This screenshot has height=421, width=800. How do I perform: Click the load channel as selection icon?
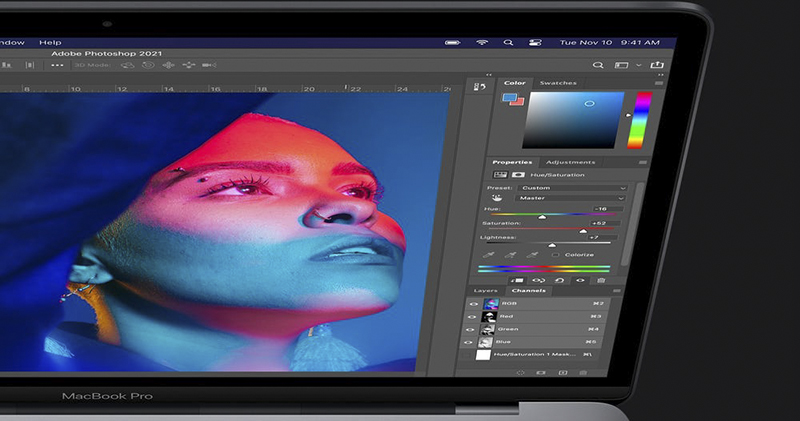click(x=520, y=373)
